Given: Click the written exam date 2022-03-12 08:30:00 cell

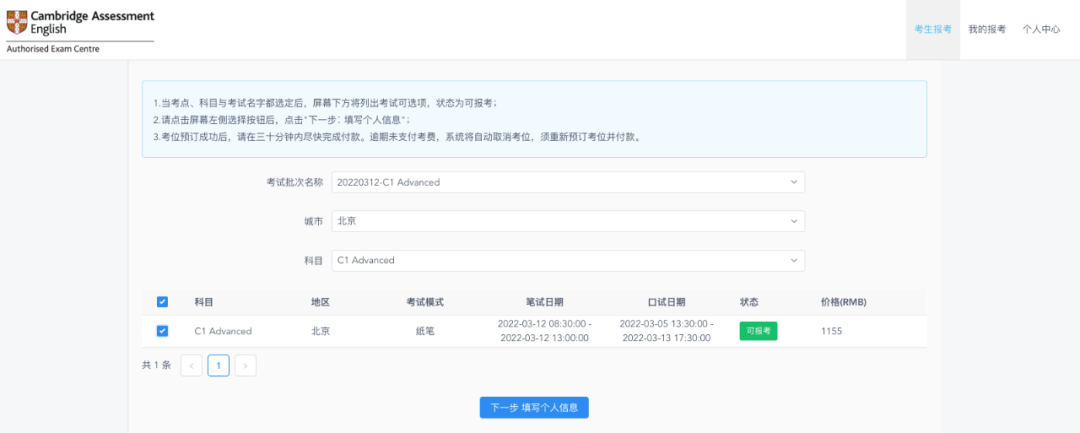Looking at the screenshot, I should coord(544,331).
